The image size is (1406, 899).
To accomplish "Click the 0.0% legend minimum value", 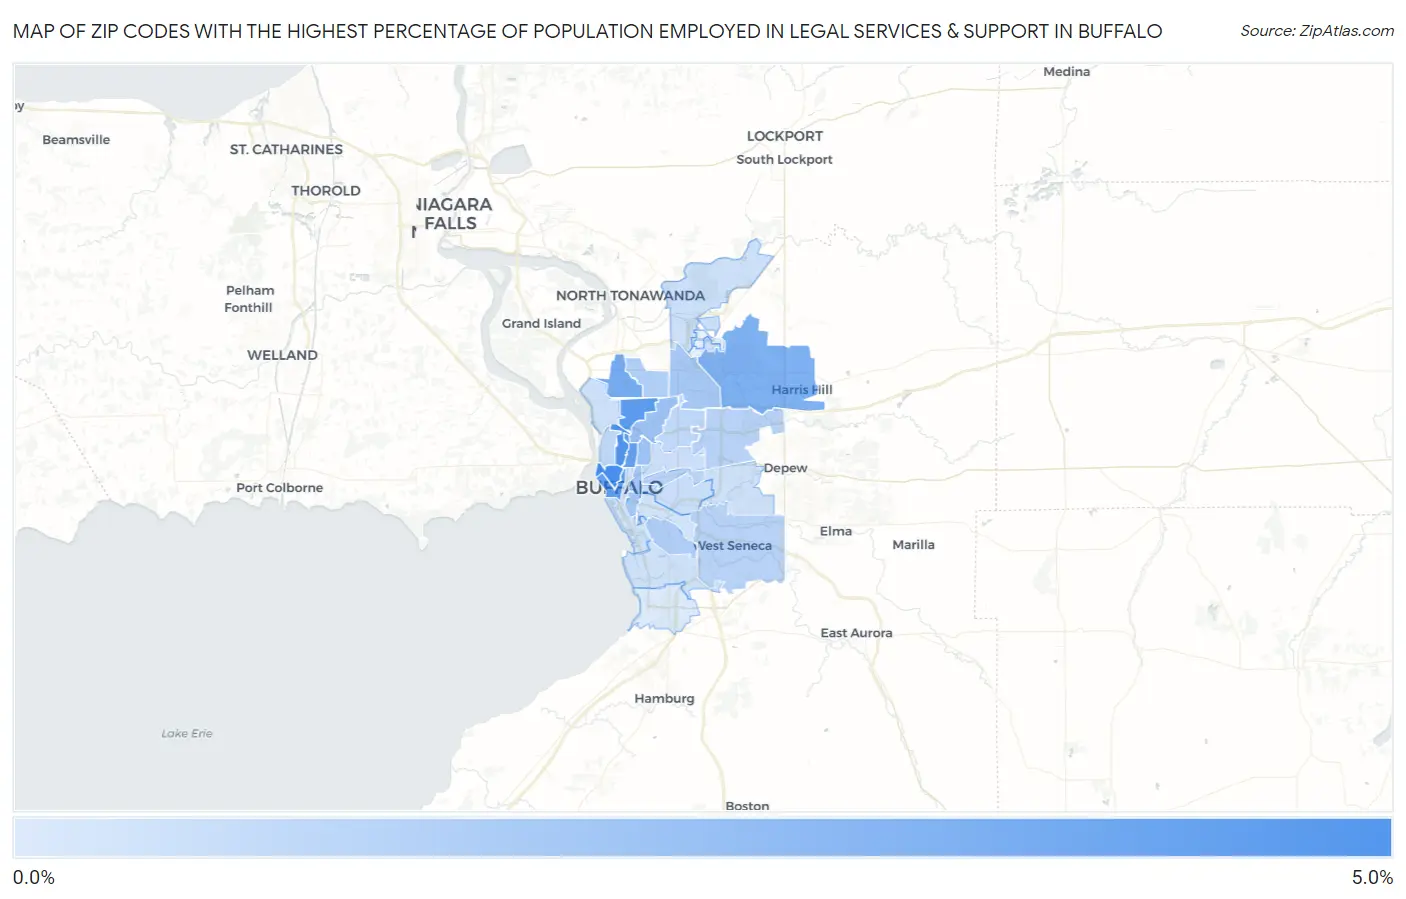I will point(34,878).
